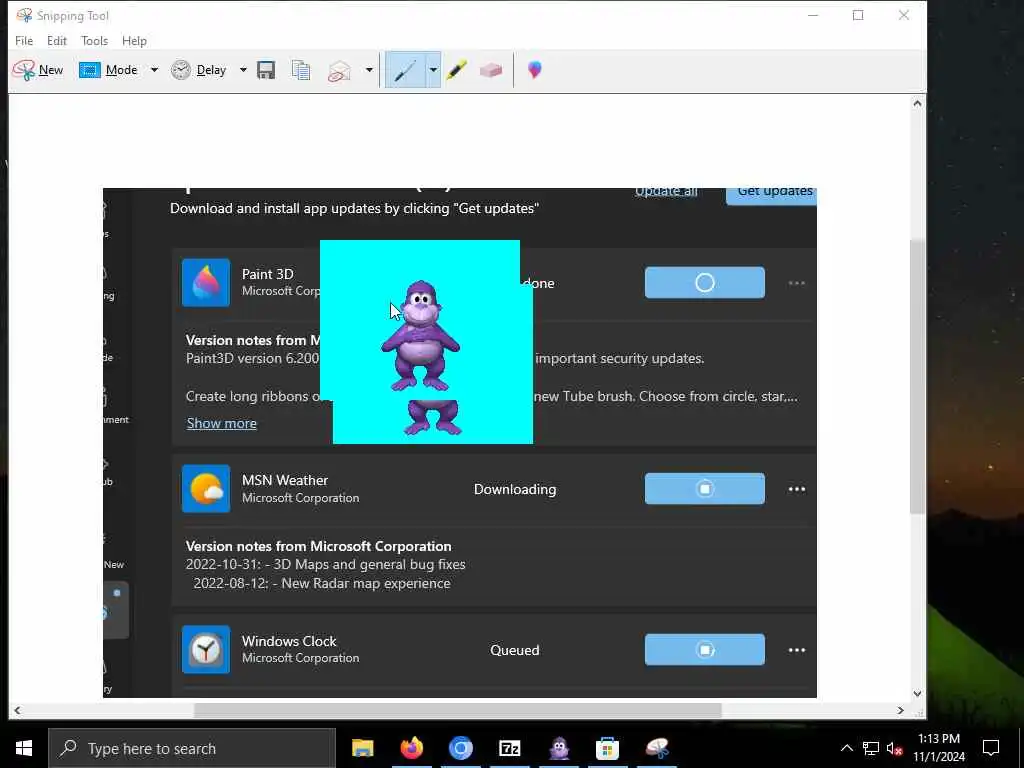Click the scroll left arrow
The width and height of the screenshot is (1024, 768).
coord(17,711)
